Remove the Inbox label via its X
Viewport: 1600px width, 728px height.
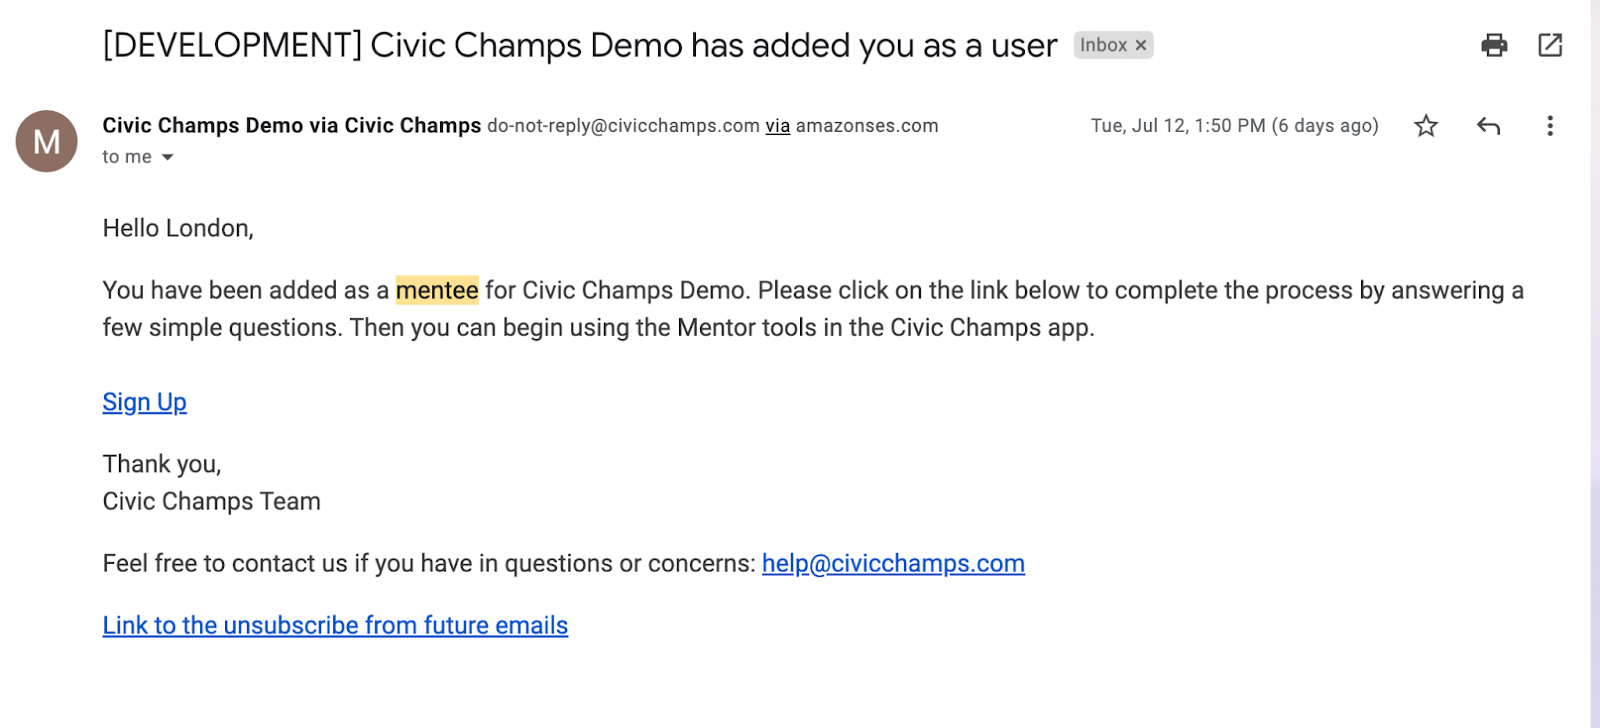[x=1141, y=45]
